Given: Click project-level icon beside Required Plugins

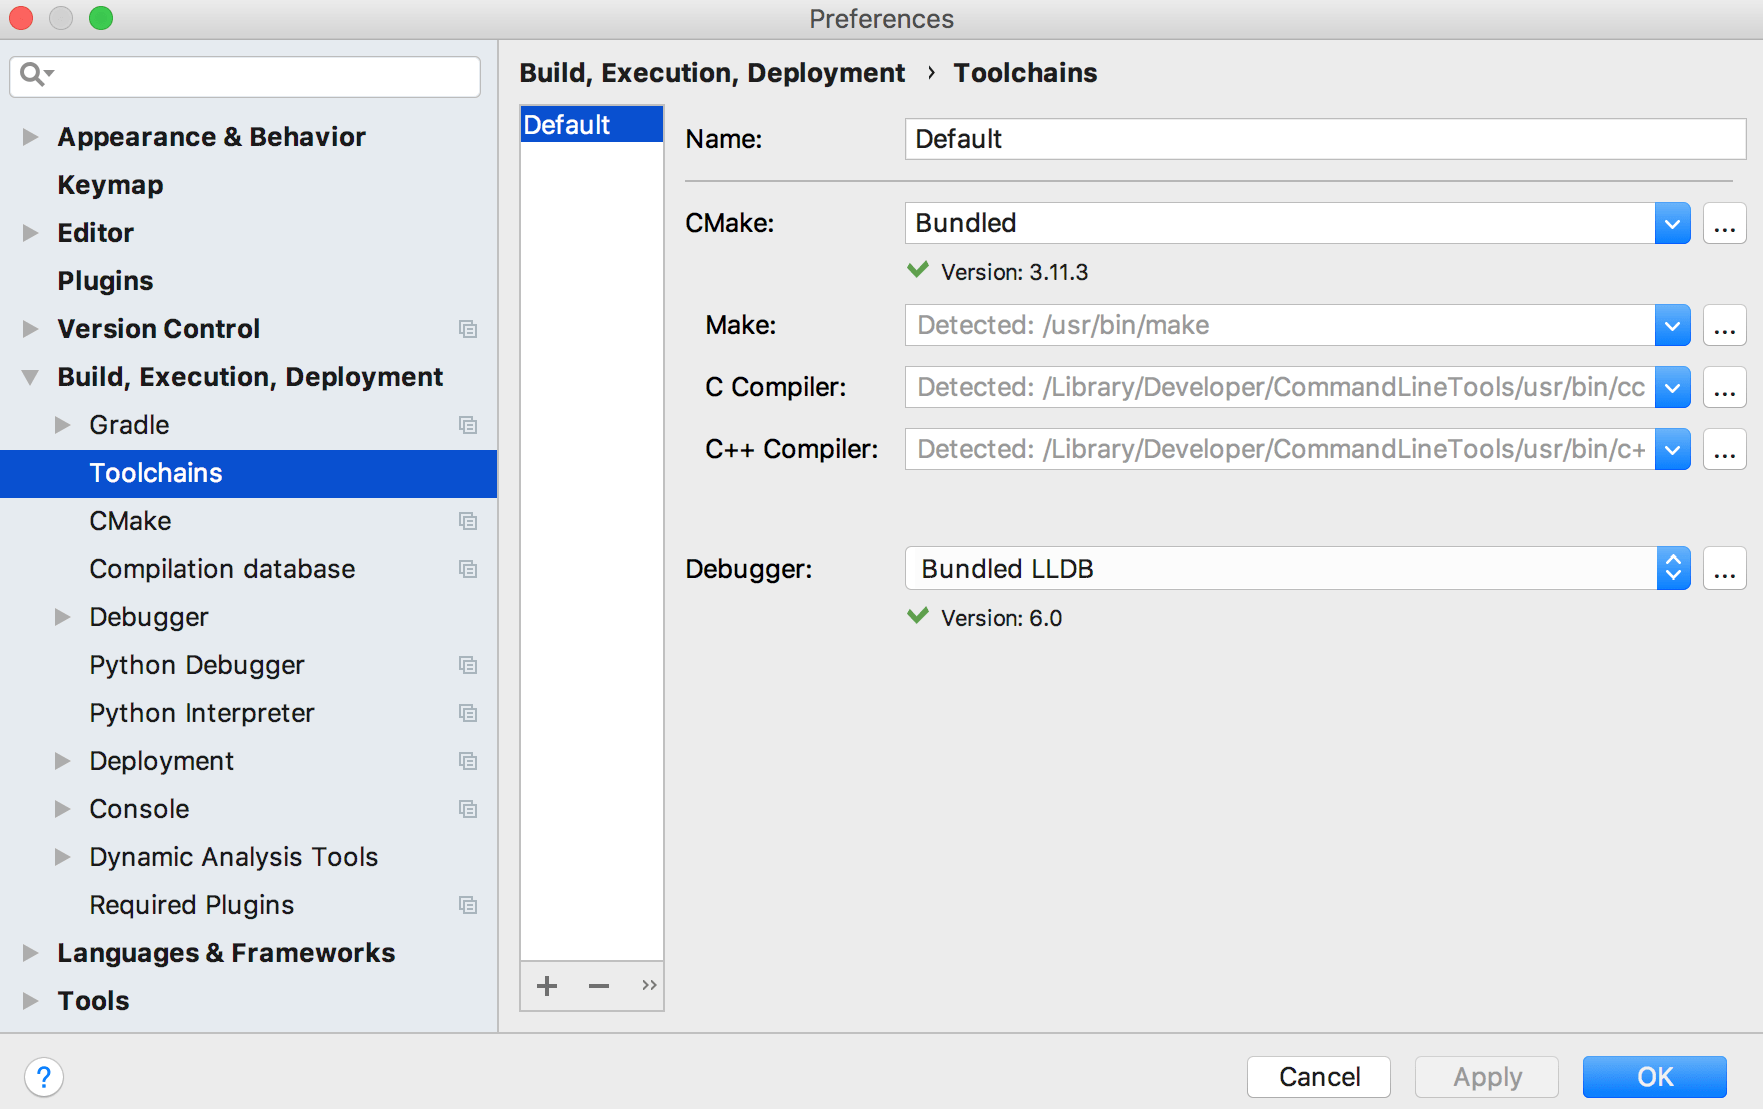Looking at the screenshot, I should 468,905.
